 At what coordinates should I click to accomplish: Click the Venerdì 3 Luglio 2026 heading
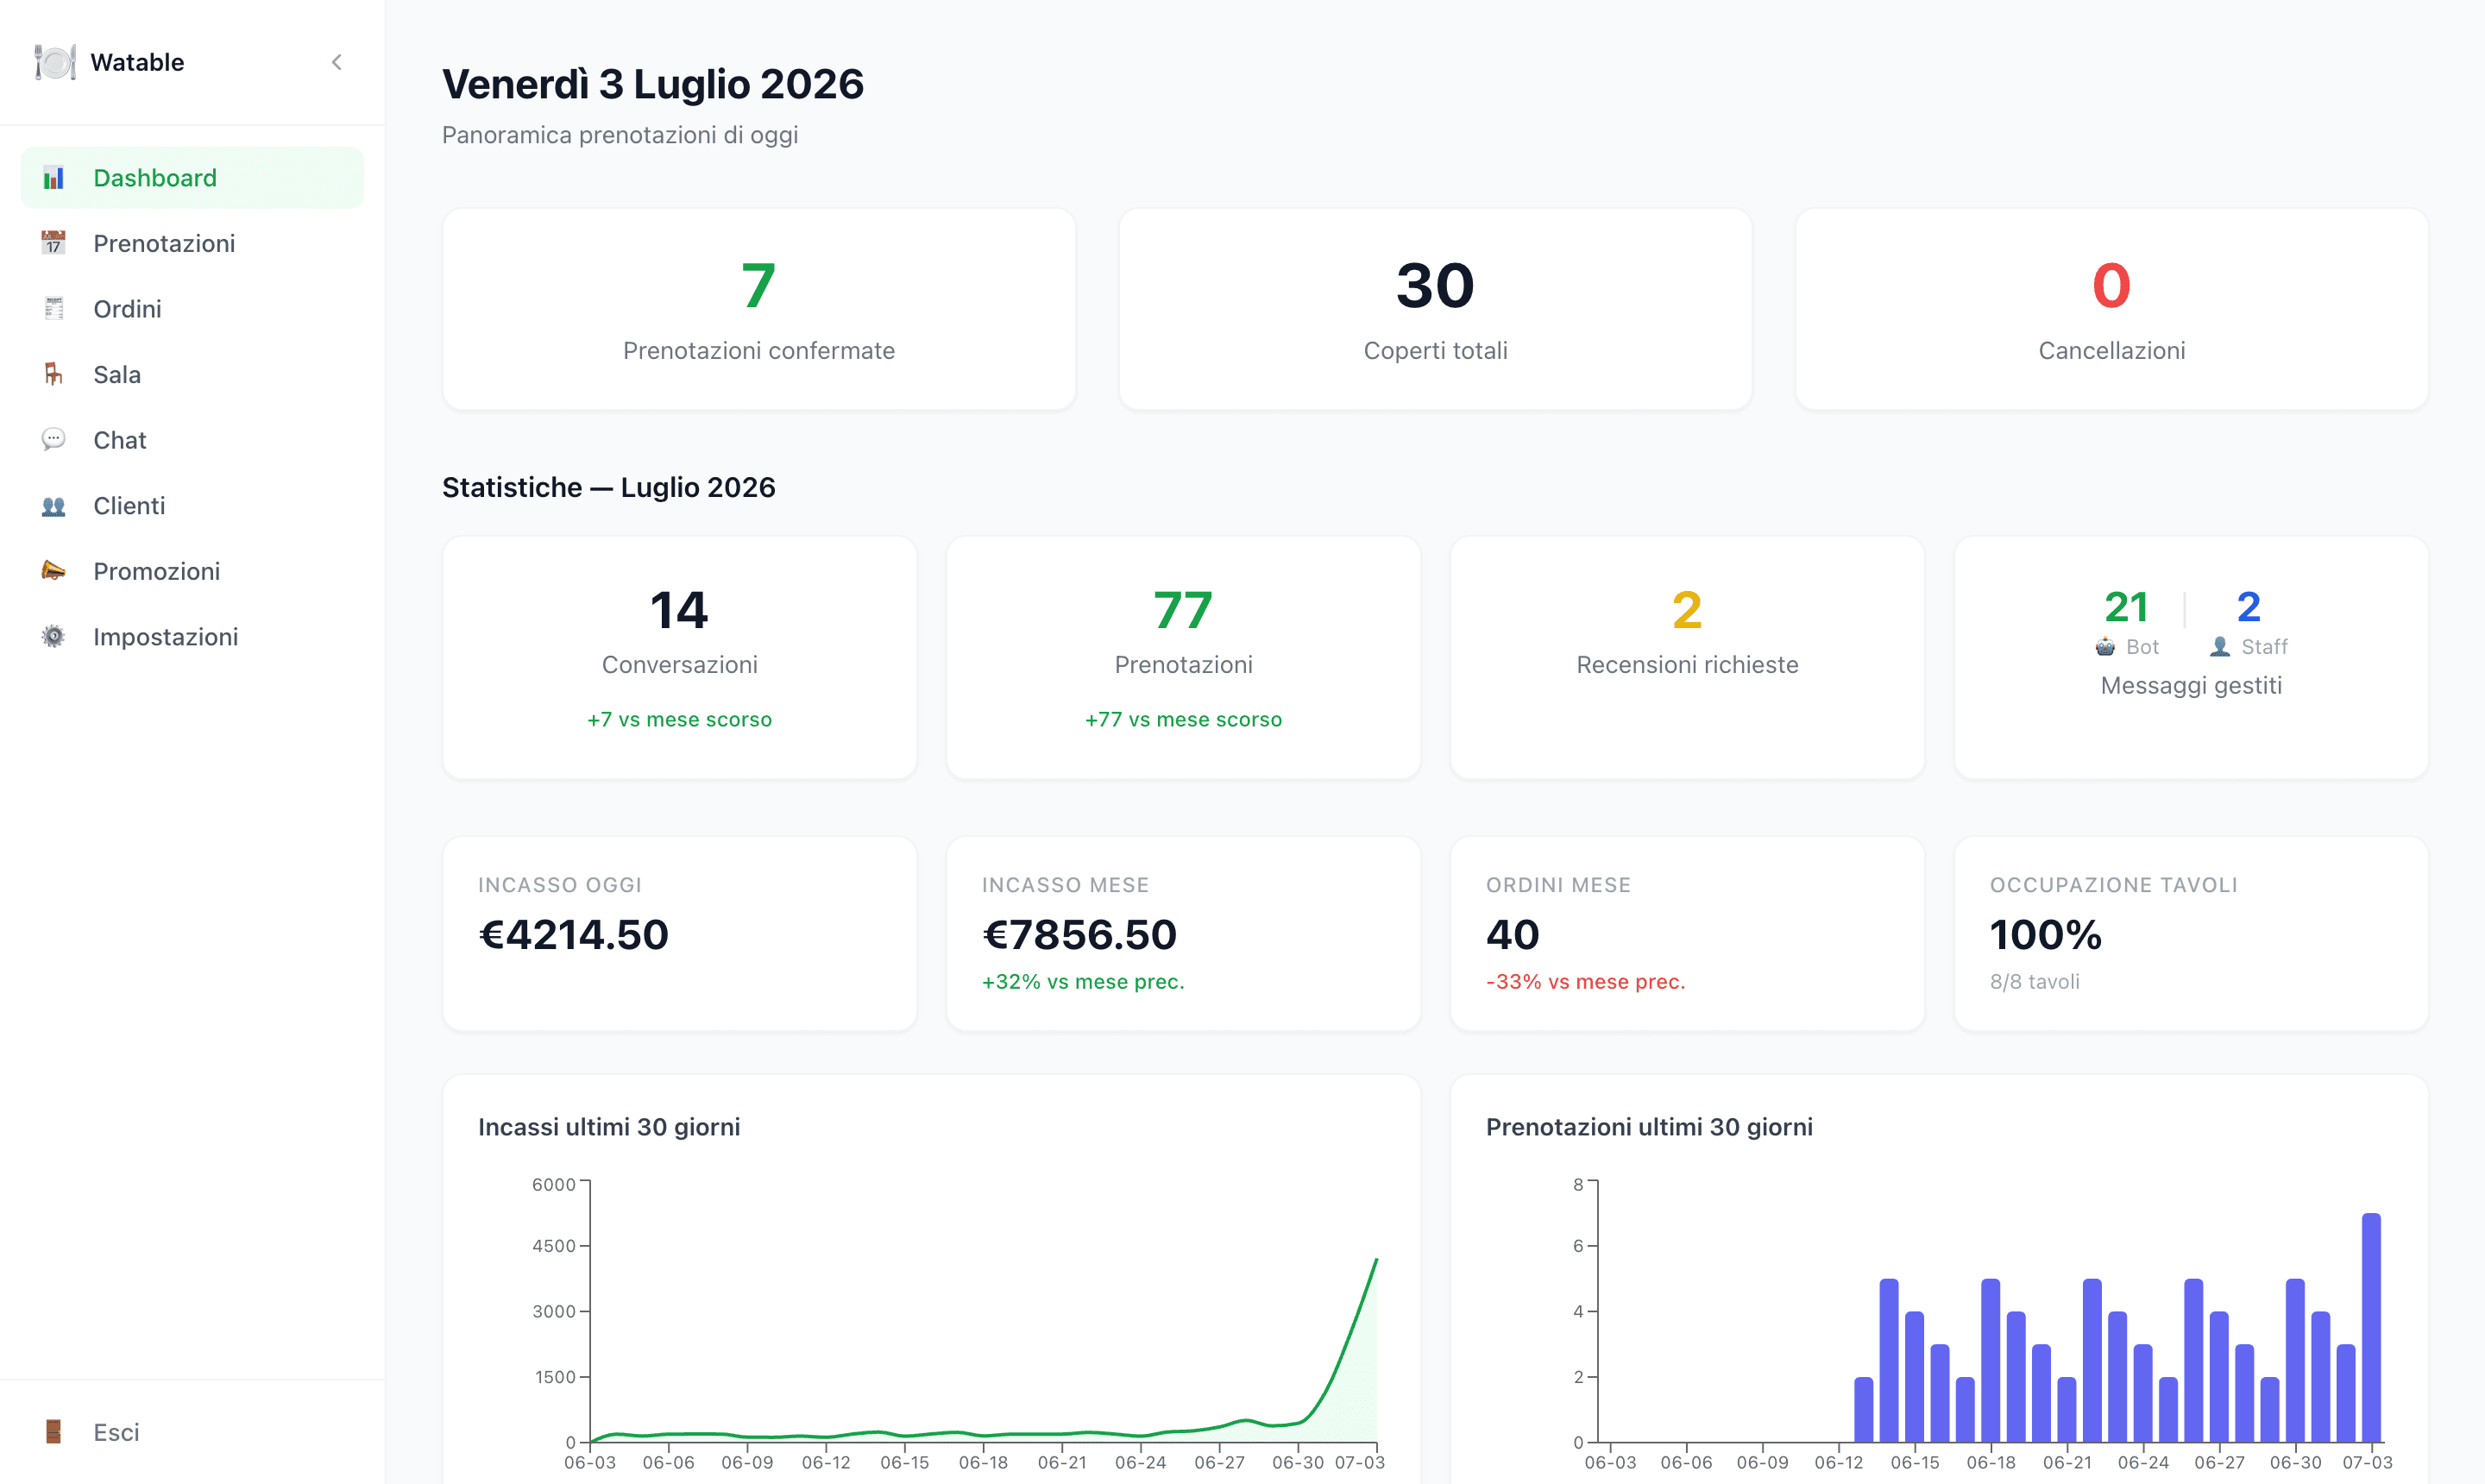pos(653,84)
